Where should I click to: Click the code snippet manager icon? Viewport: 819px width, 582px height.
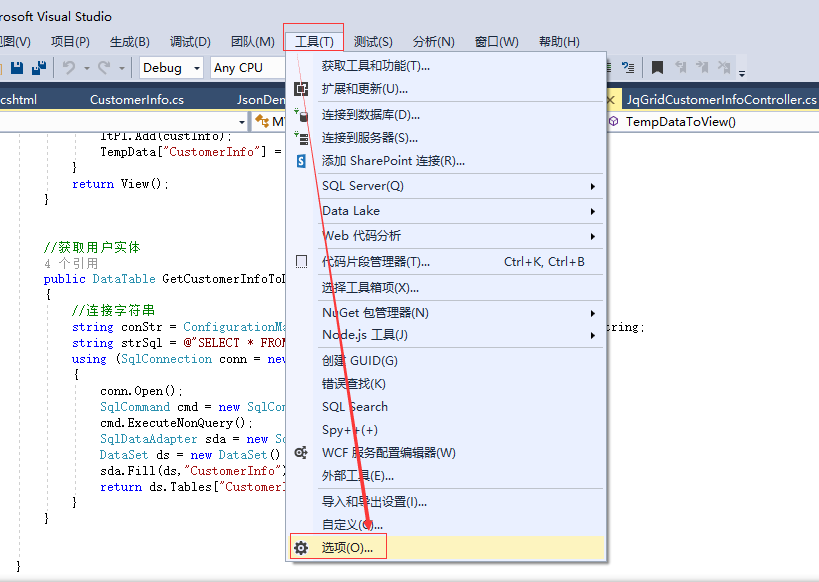pos(301,262)
